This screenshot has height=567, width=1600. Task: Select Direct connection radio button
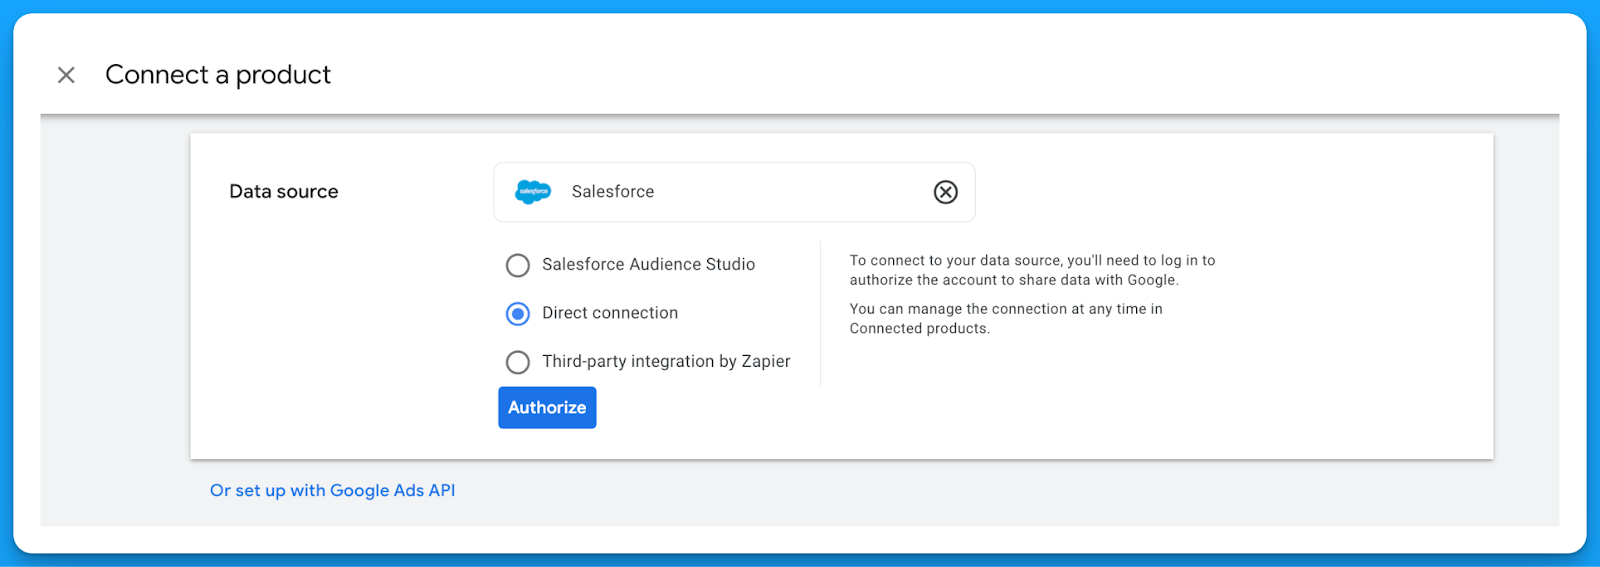click(518, 314)
